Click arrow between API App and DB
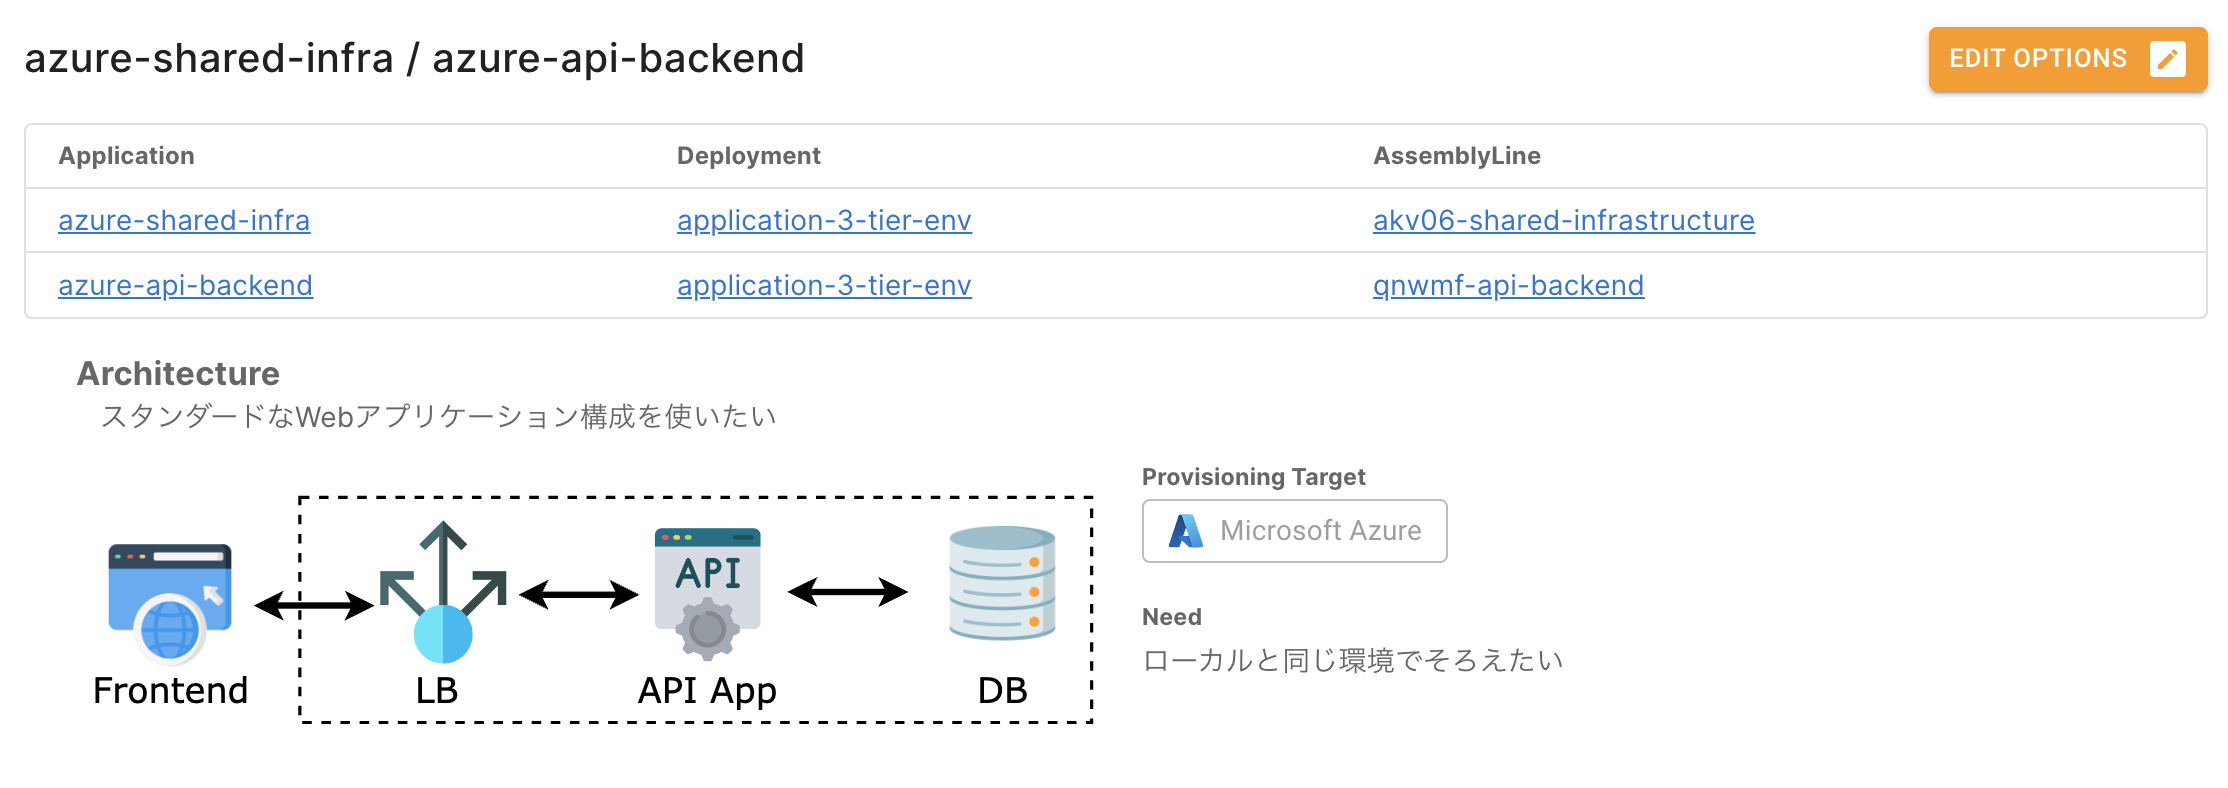The height and width of the screenshot is (788, 2228). pyautogui.click(x=848, y=592)
